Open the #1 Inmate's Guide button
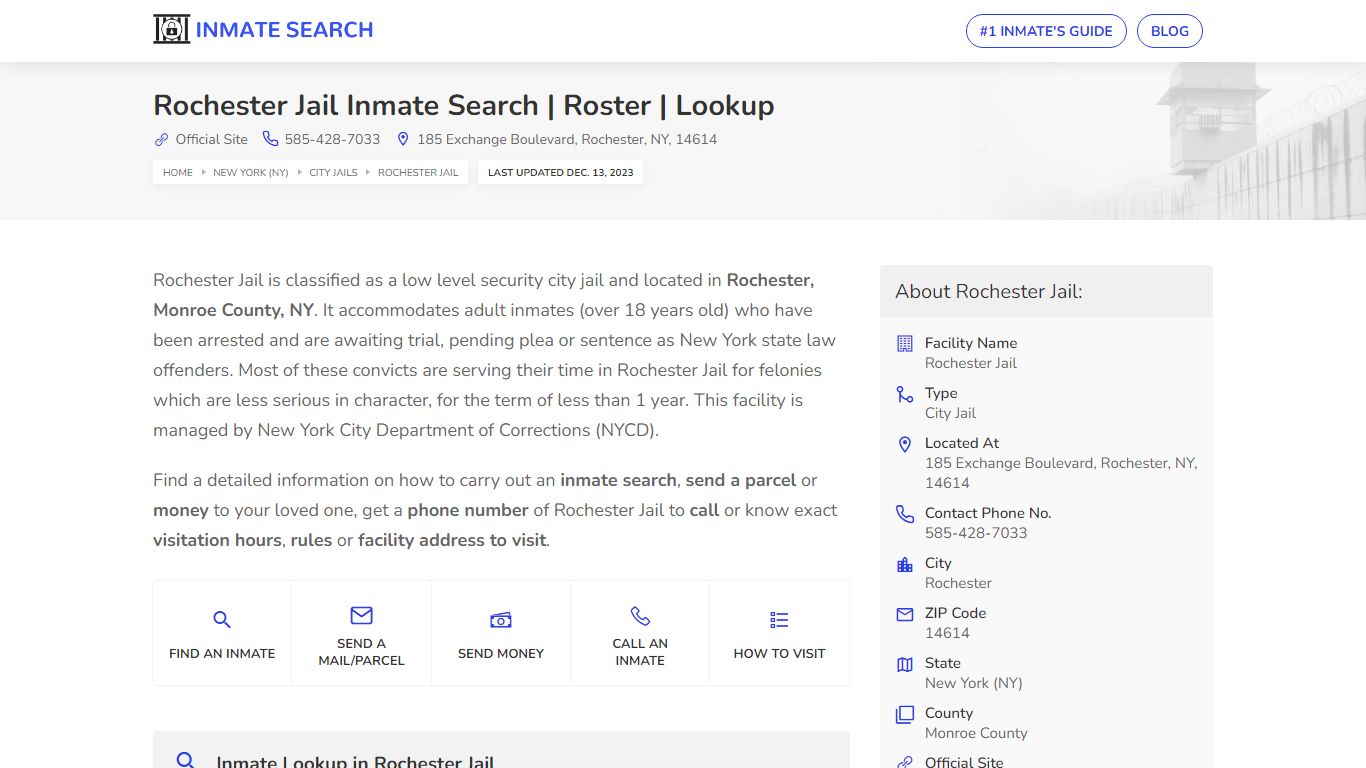 (x=1046, y=31)
